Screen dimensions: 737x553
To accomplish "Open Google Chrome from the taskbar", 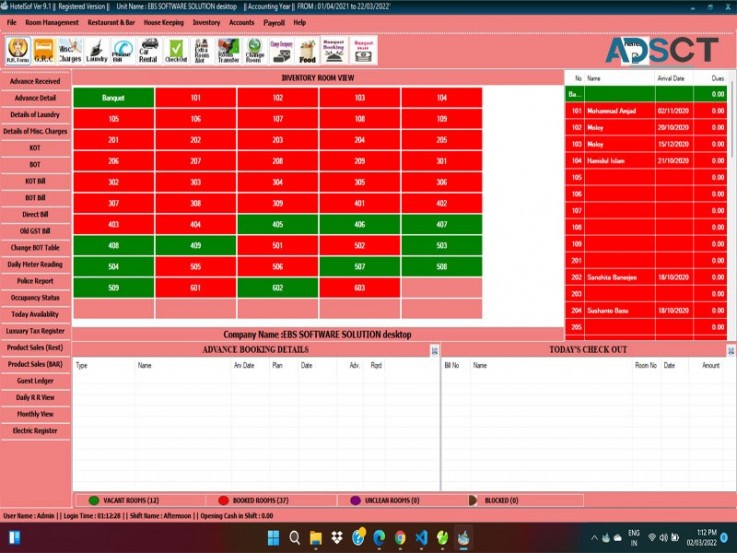I will [400, 537].
